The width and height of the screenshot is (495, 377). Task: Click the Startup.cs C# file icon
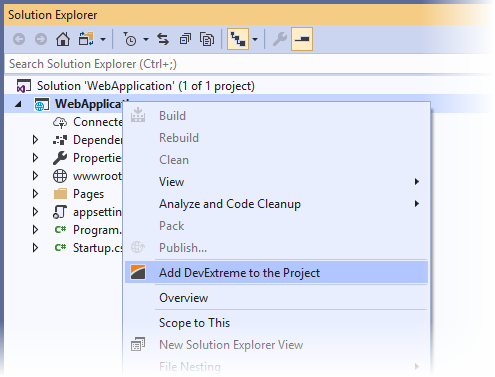click(60, 248)
